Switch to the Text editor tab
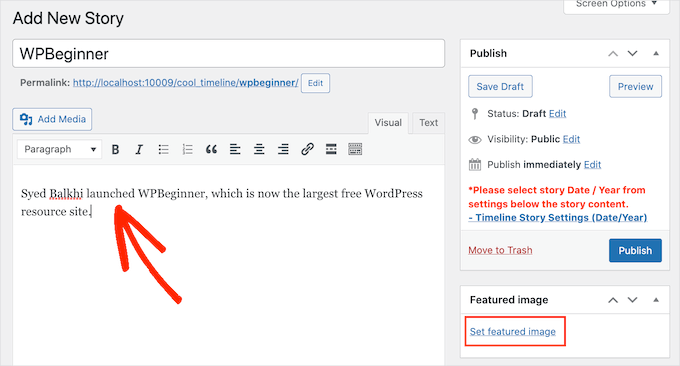The width and height of the screenshot is (680, 366). click(x=428, y=123)
